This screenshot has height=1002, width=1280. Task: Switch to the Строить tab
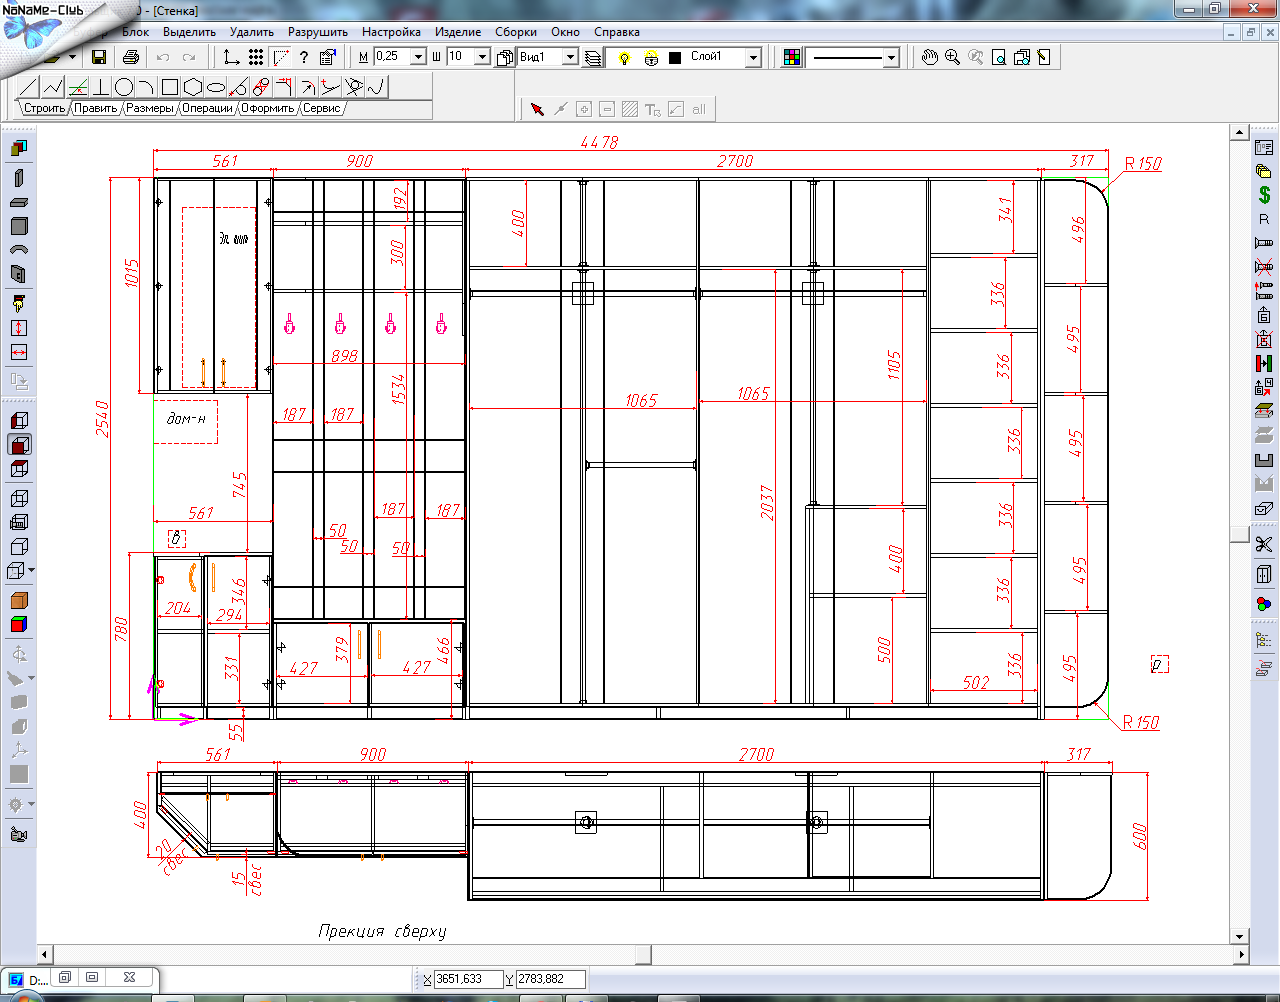click(45, 108)
